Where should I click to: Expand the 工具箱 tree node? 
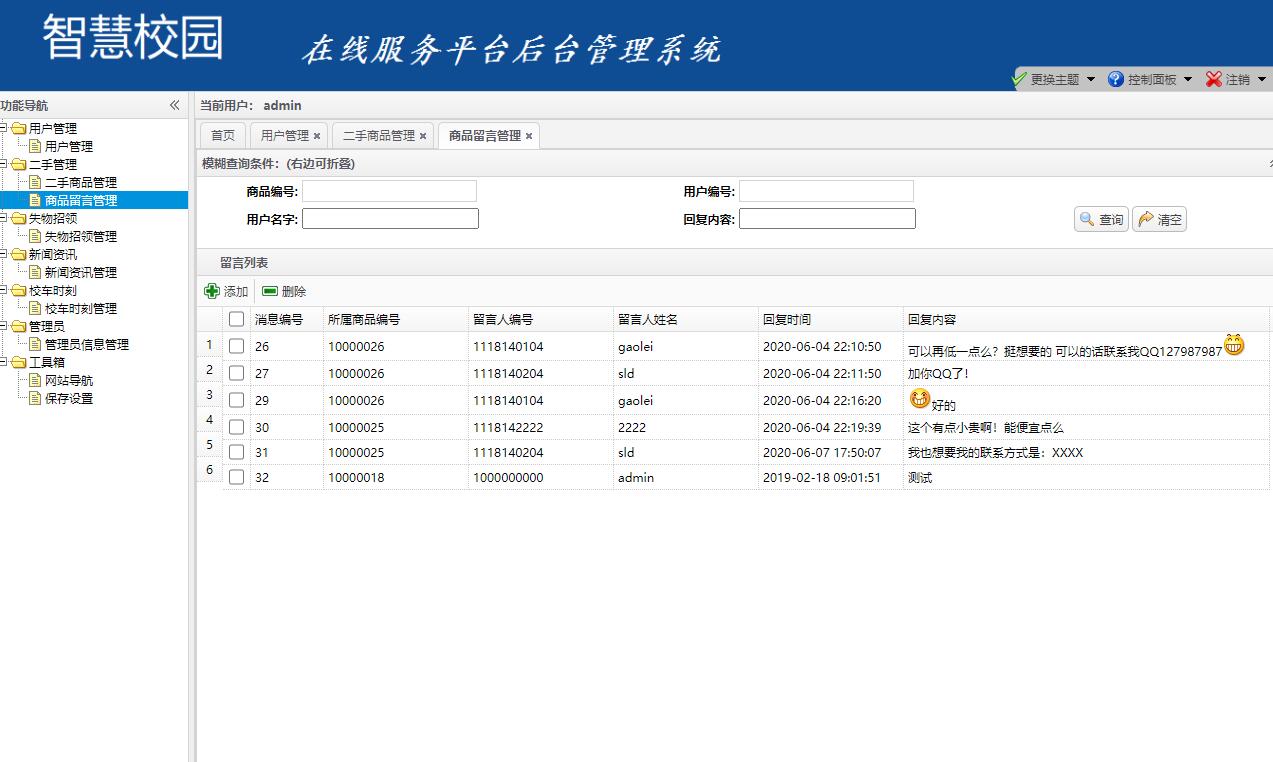tap(7, 362)
